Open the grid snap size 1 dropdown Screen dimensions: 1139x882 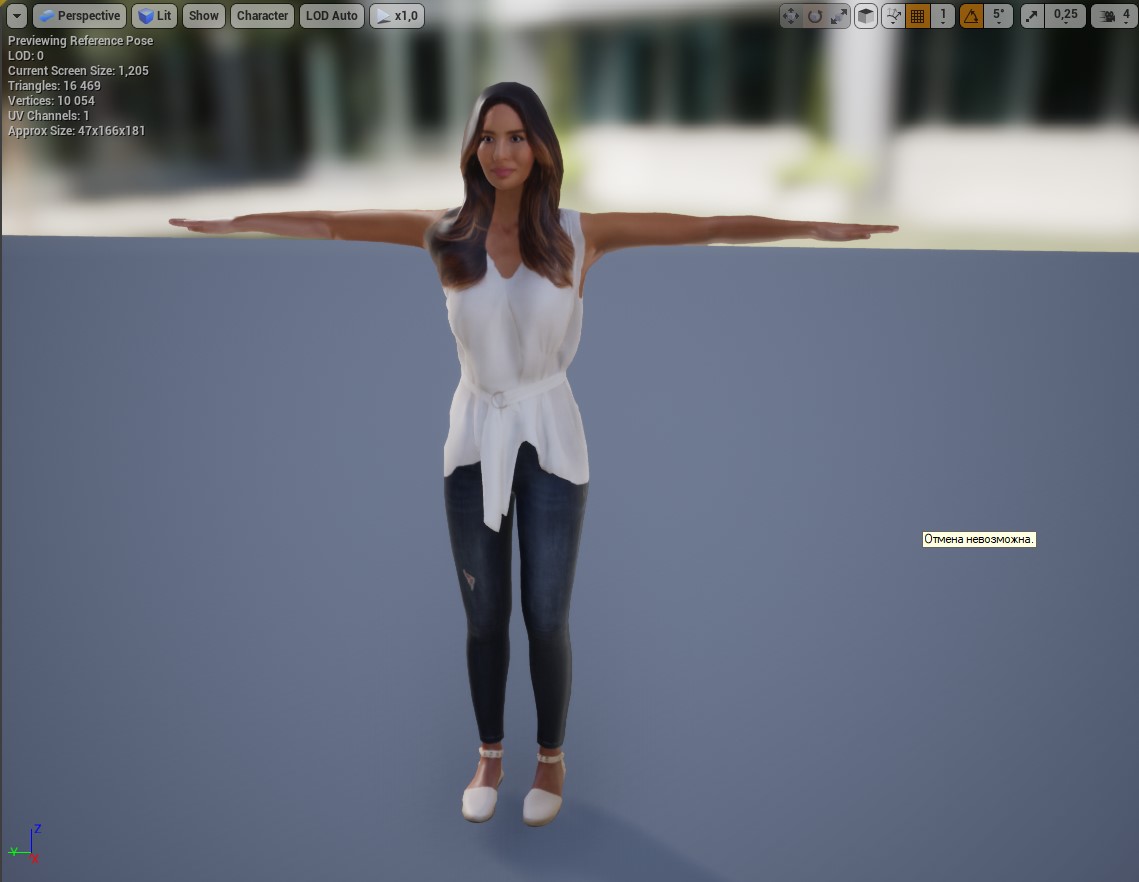tap(943, 15)
